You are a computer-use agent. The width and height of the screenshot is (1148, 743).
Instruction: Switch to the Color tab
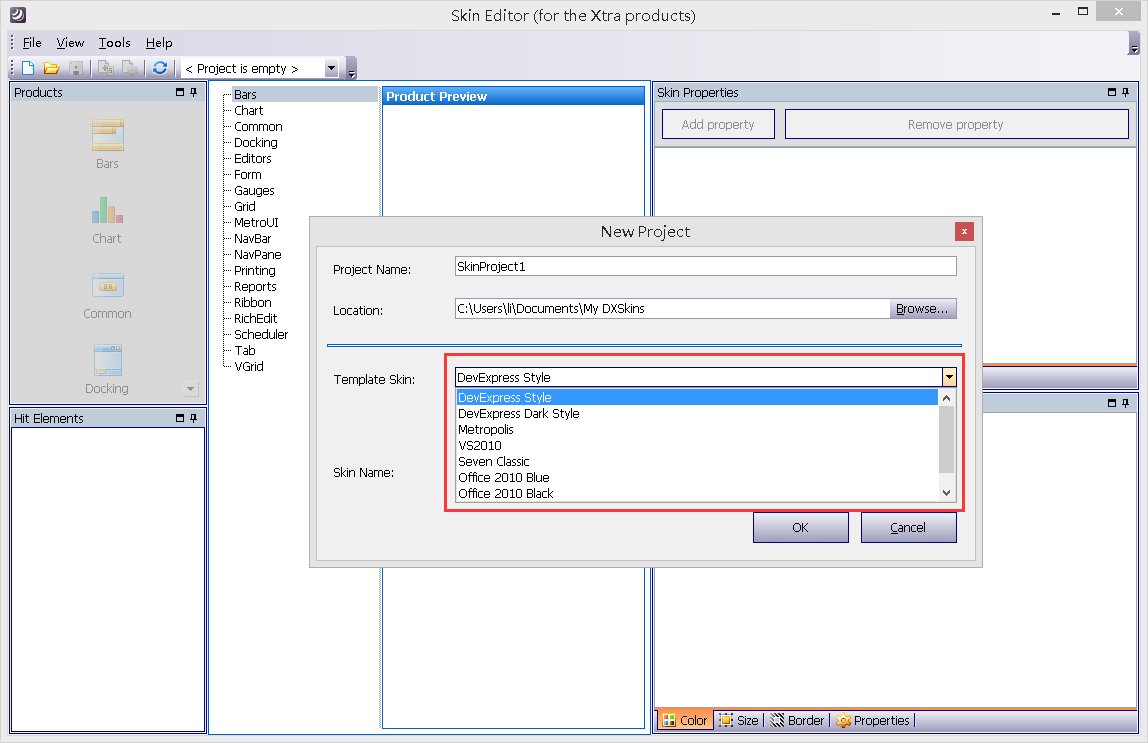685,720
